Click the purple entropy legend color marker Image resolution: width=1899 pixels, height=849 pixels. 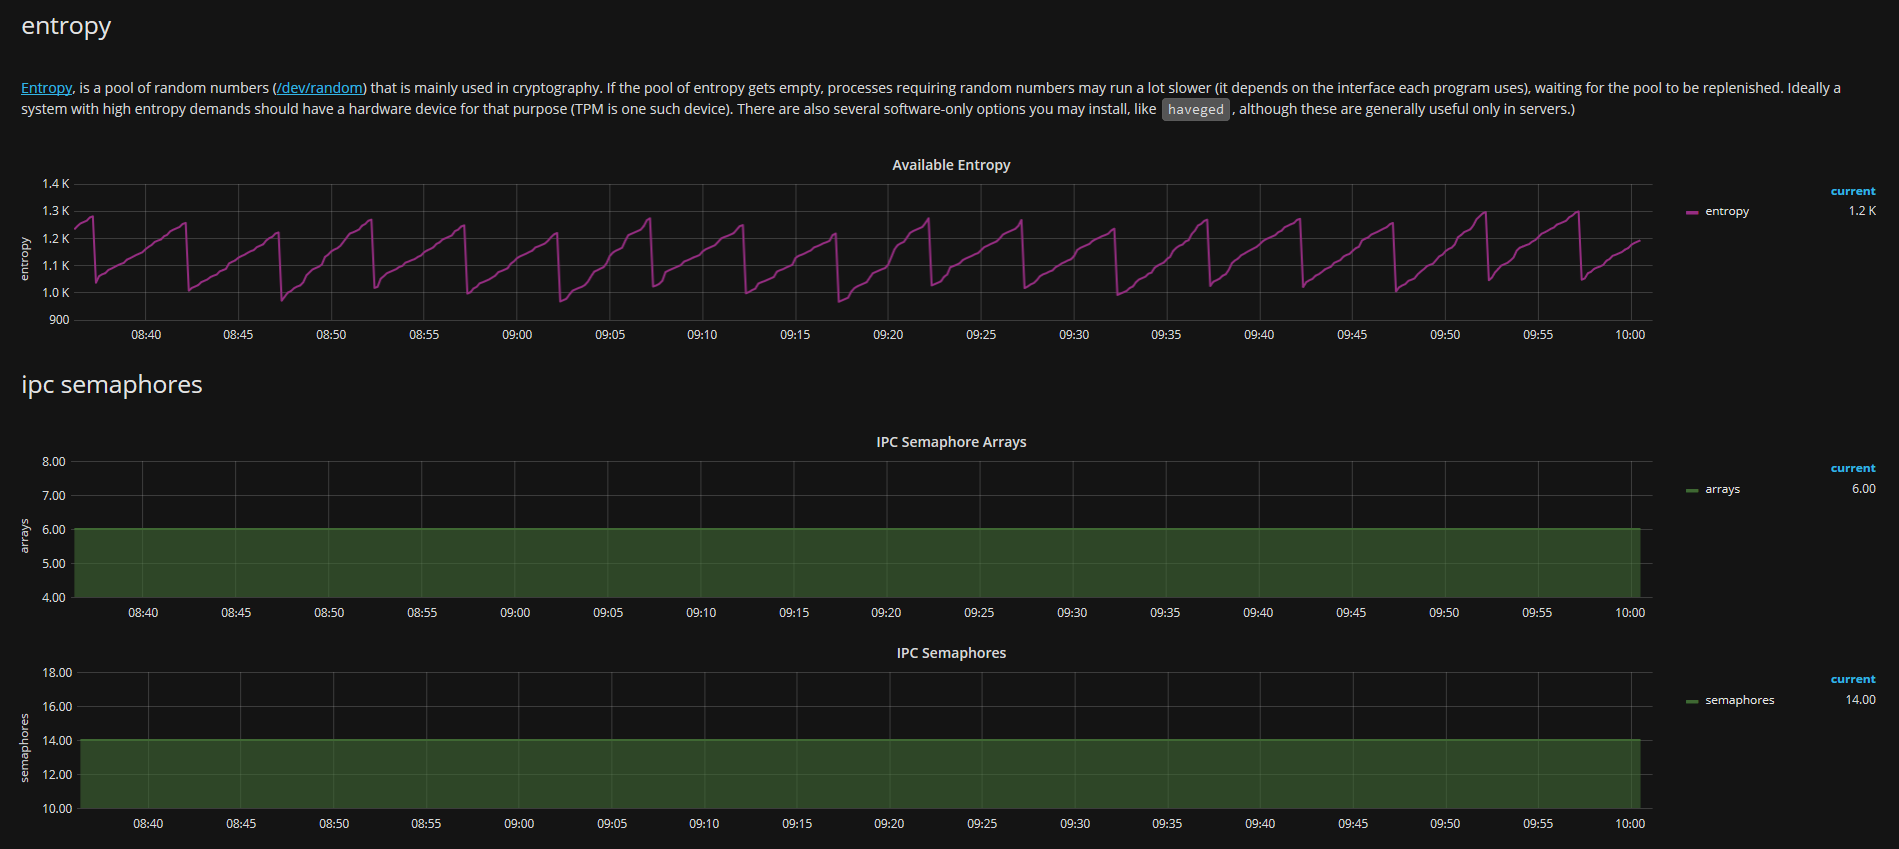tap(1692, 212)
